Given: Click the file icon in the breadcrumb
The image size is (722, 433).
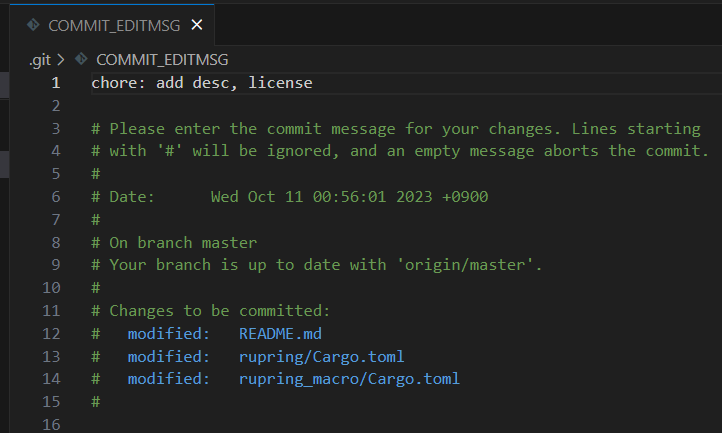Looking at the screenshot, I should [x=81, y=60].
